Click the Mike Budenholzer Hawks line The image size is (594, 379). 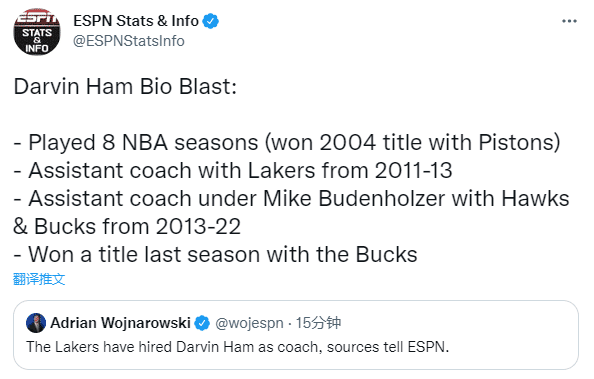point(291,199)
